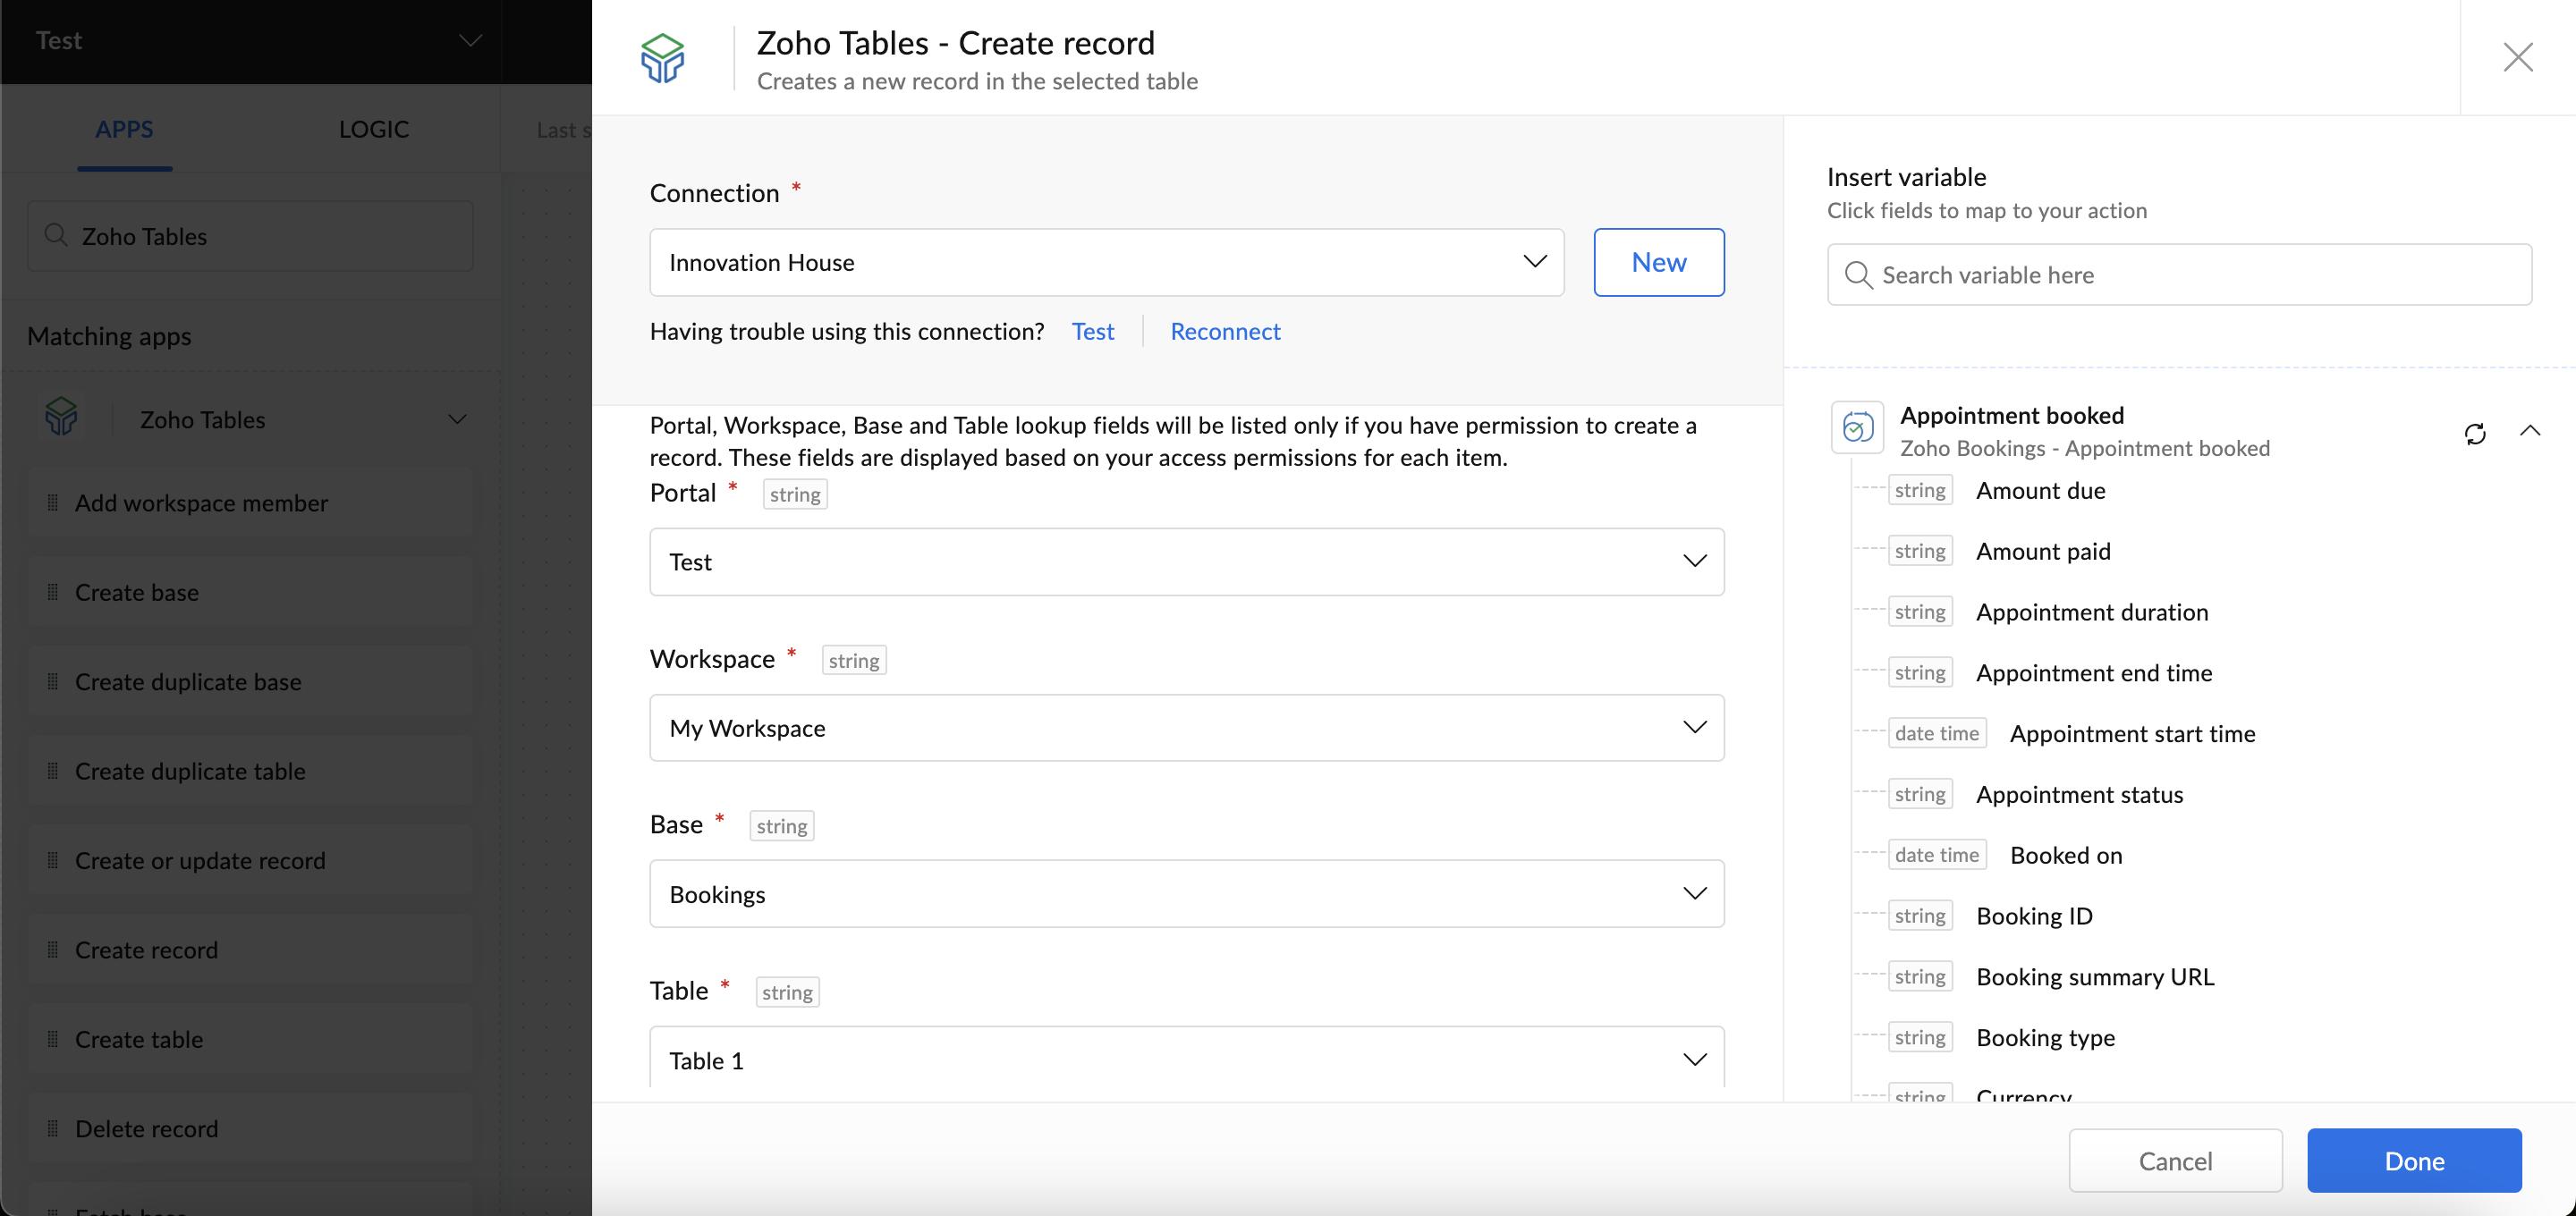Click the Zoho Tables logo in header
The width and height of the screenshot is (2576, 1216).
[x=662, y=58]
